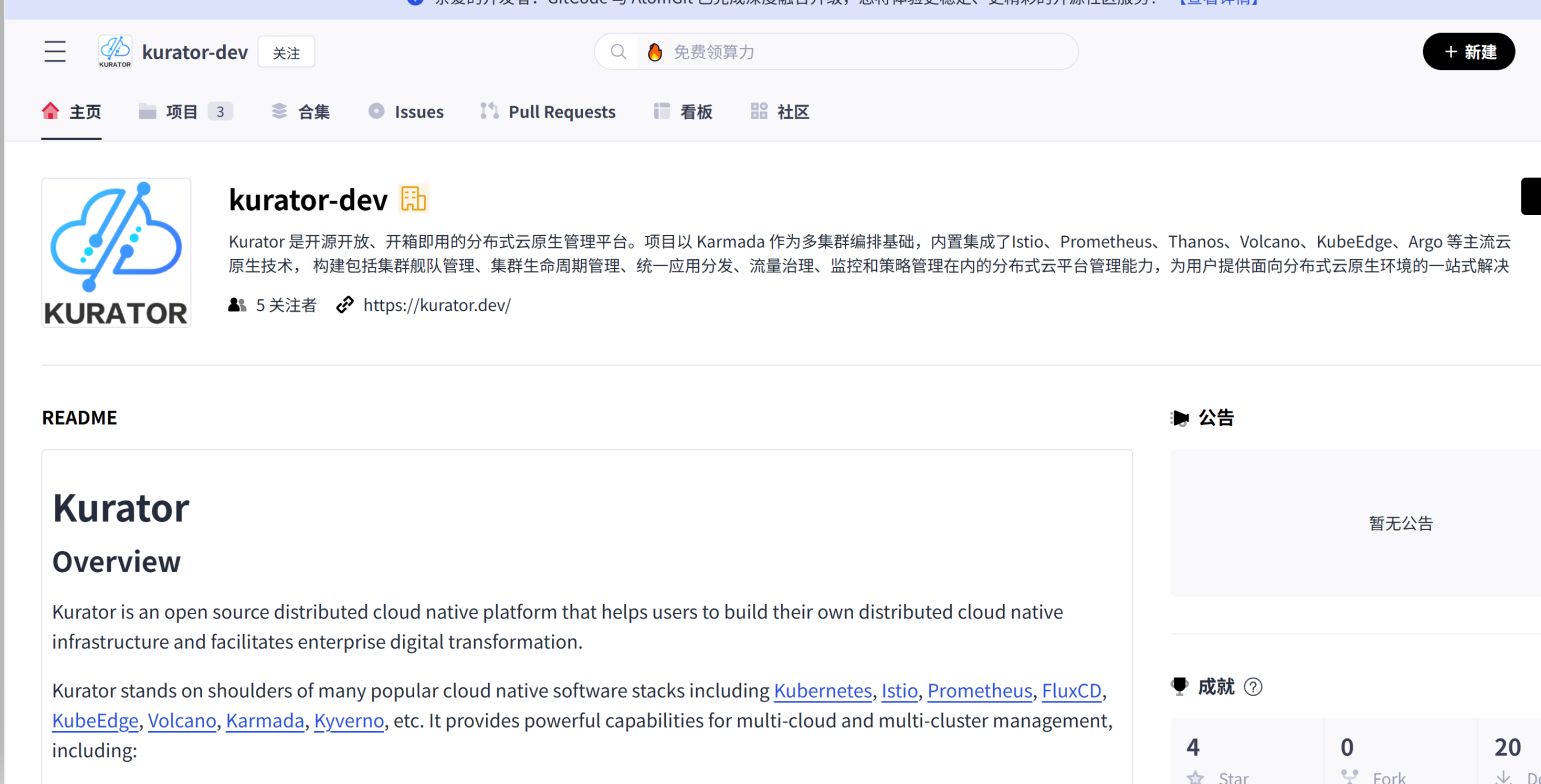Click the Kurator title in README
The image size is (1541, 784).
pos(120,508)
